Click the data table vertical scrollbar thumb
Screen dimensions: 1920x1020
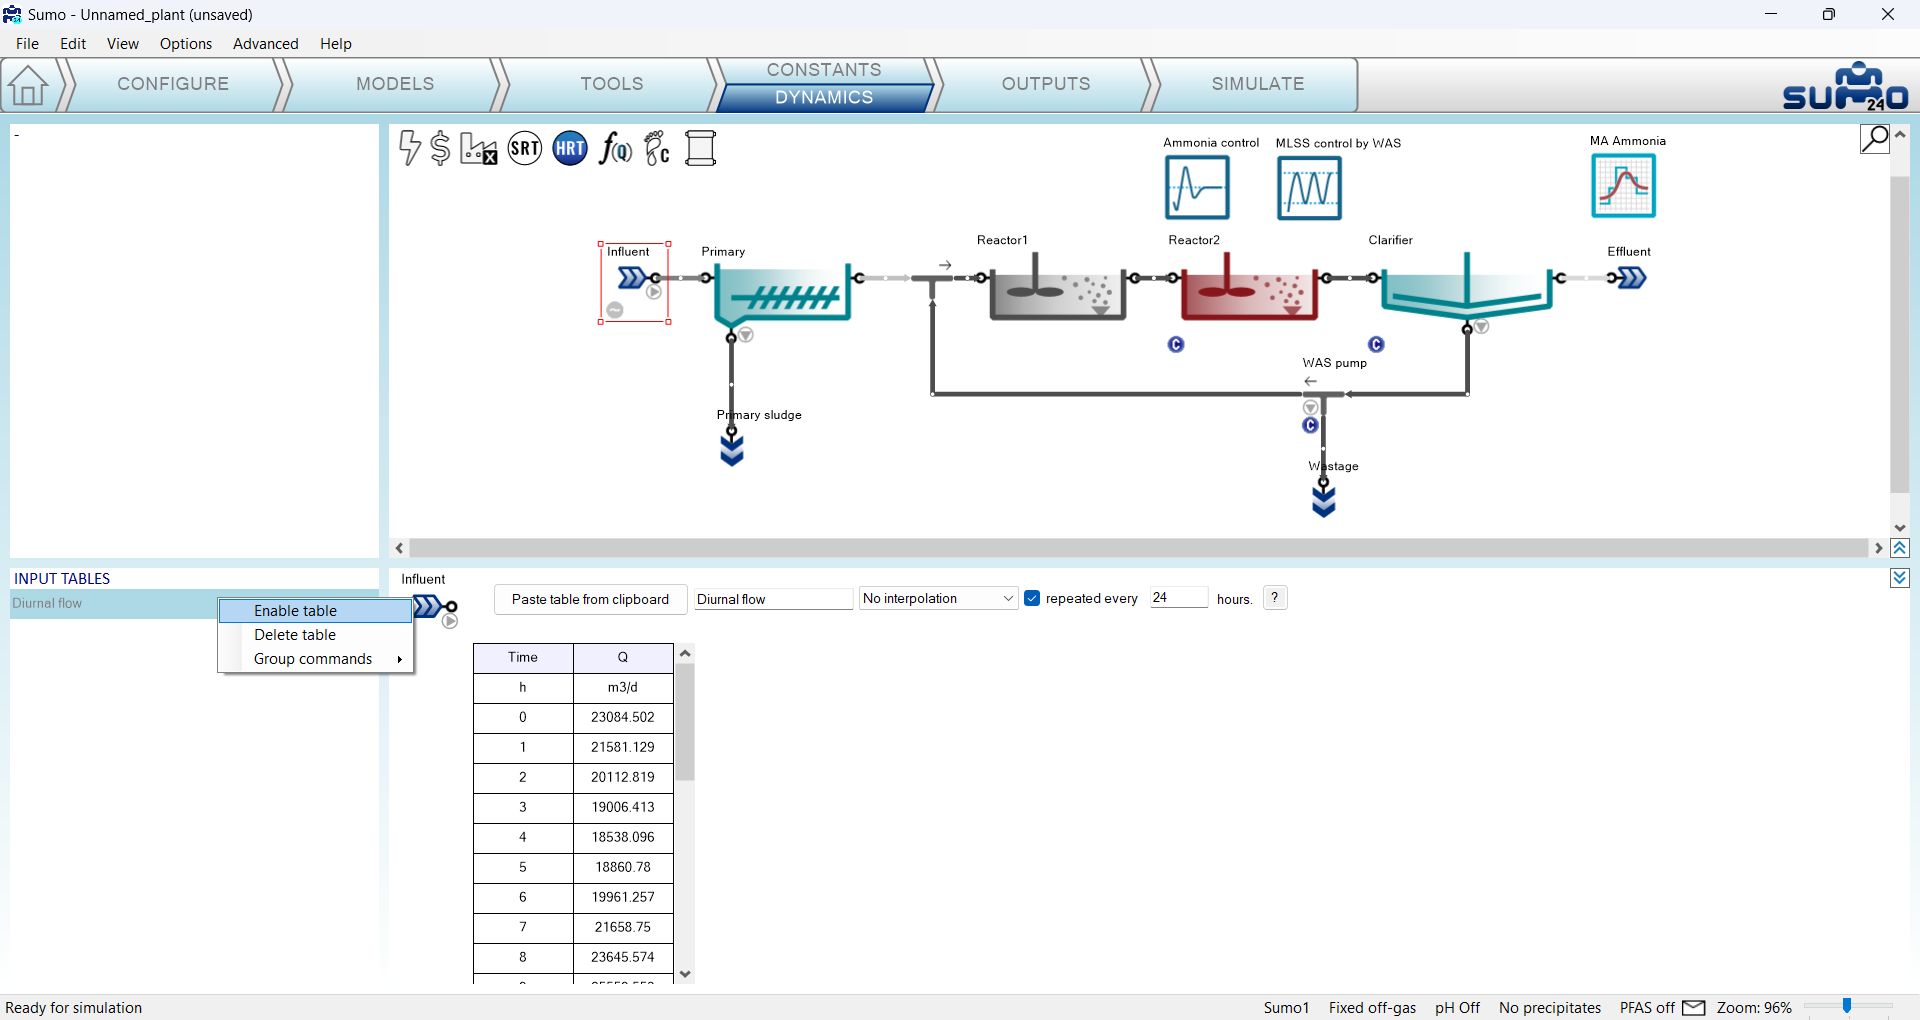coord(685,722)
